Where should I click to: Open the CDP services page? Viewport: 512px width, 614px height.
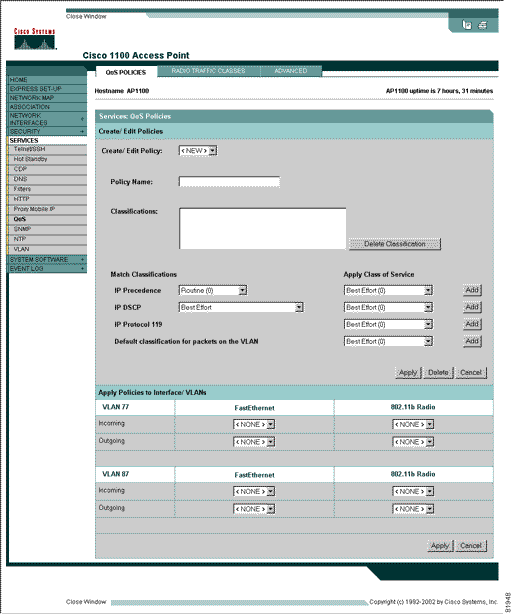[47, 169]
